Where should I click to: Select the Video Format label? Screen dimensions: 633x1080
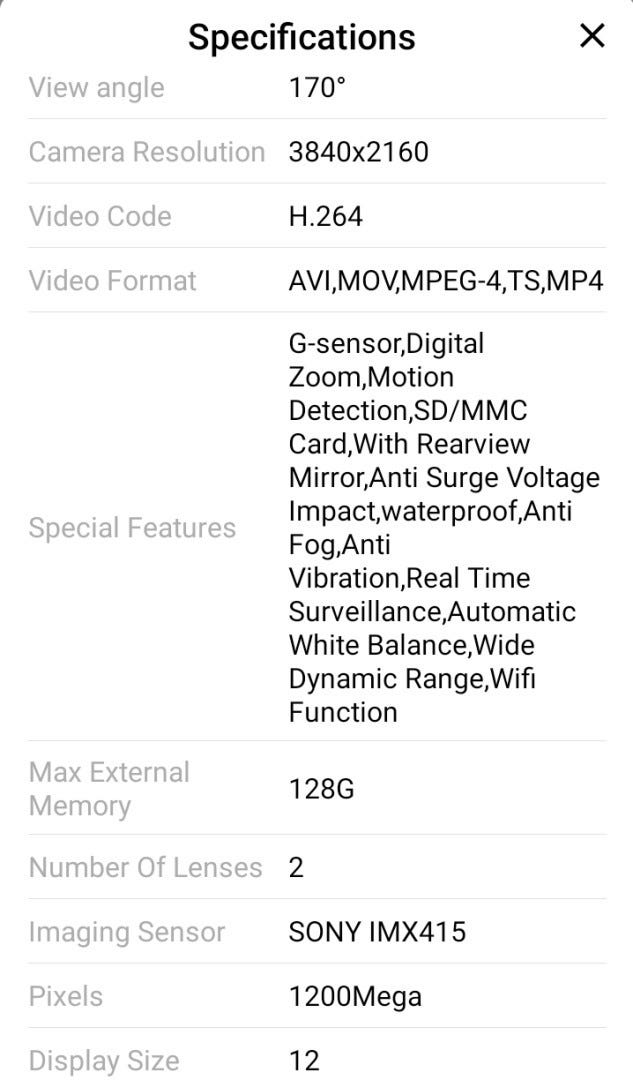[x=113, y=280]
